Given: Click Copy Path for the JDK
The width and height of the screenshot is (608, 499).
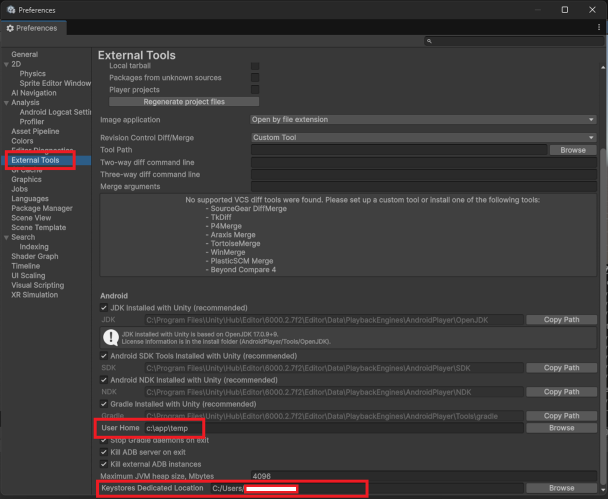Looking at the screenshot, I should [561, 320].
